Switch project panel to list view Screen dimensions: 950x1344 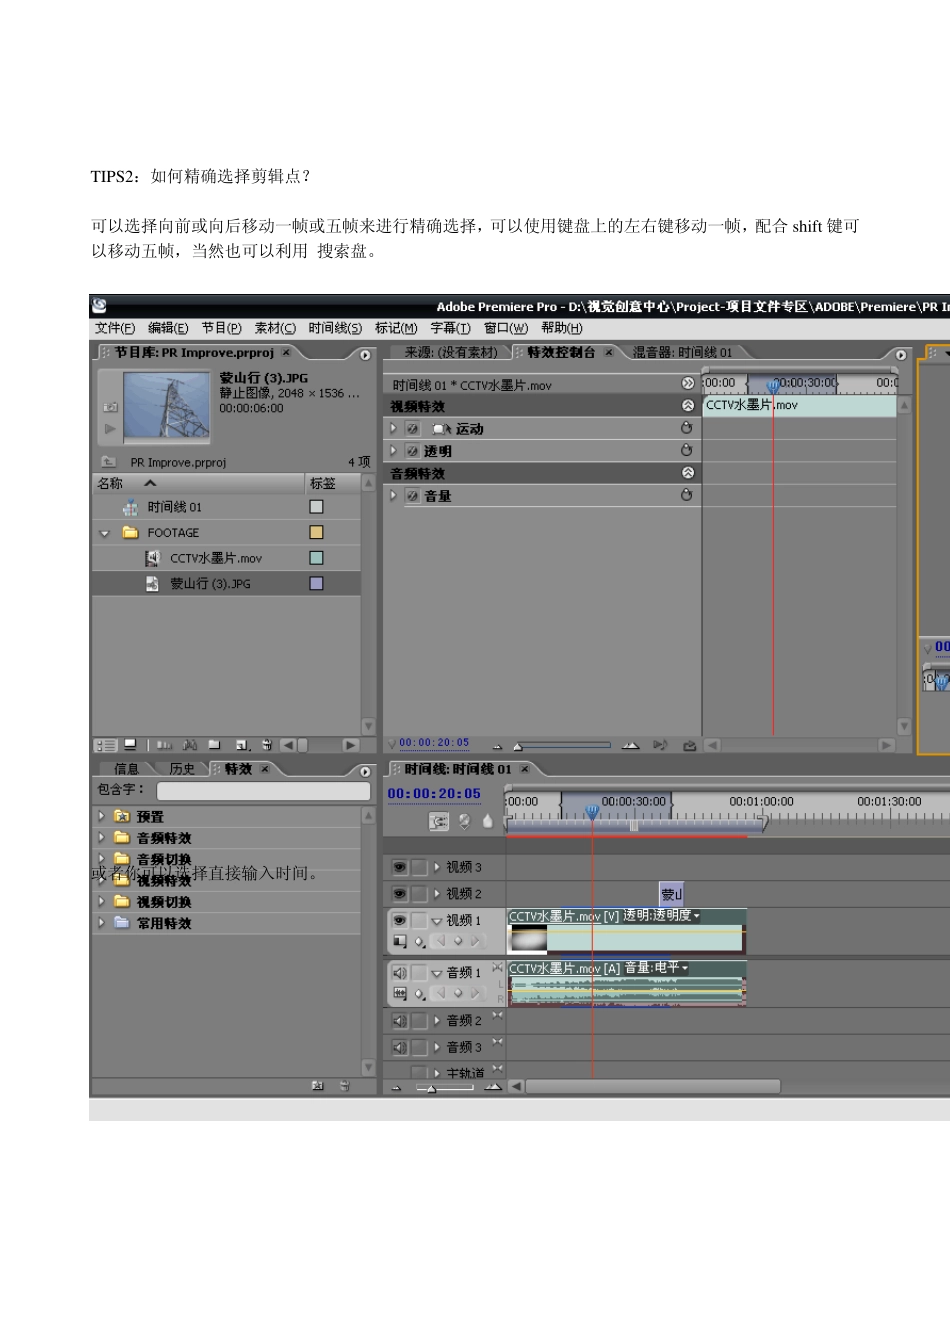point(105,745)
